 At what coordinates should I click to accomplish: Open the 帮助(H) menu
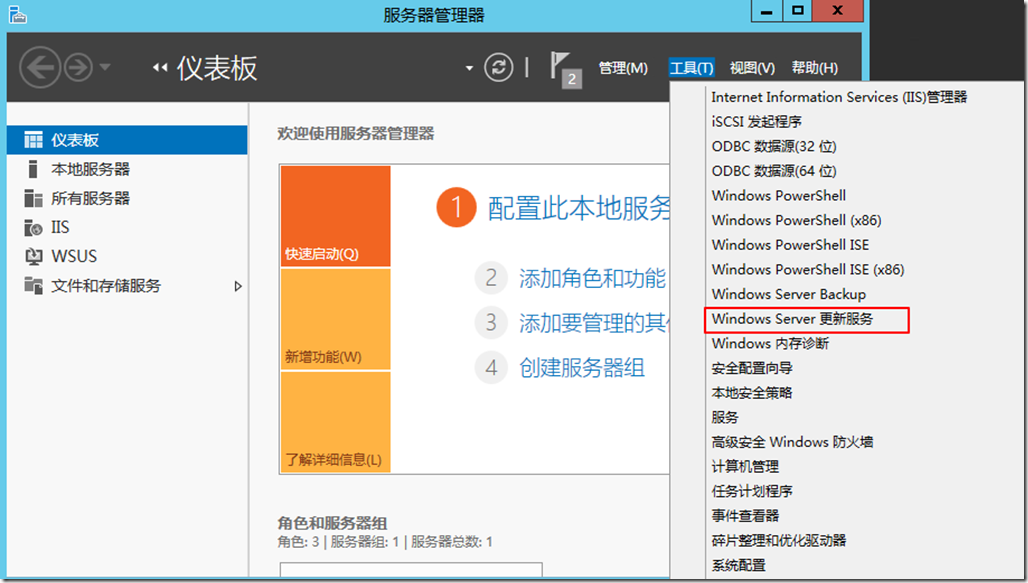814,68
